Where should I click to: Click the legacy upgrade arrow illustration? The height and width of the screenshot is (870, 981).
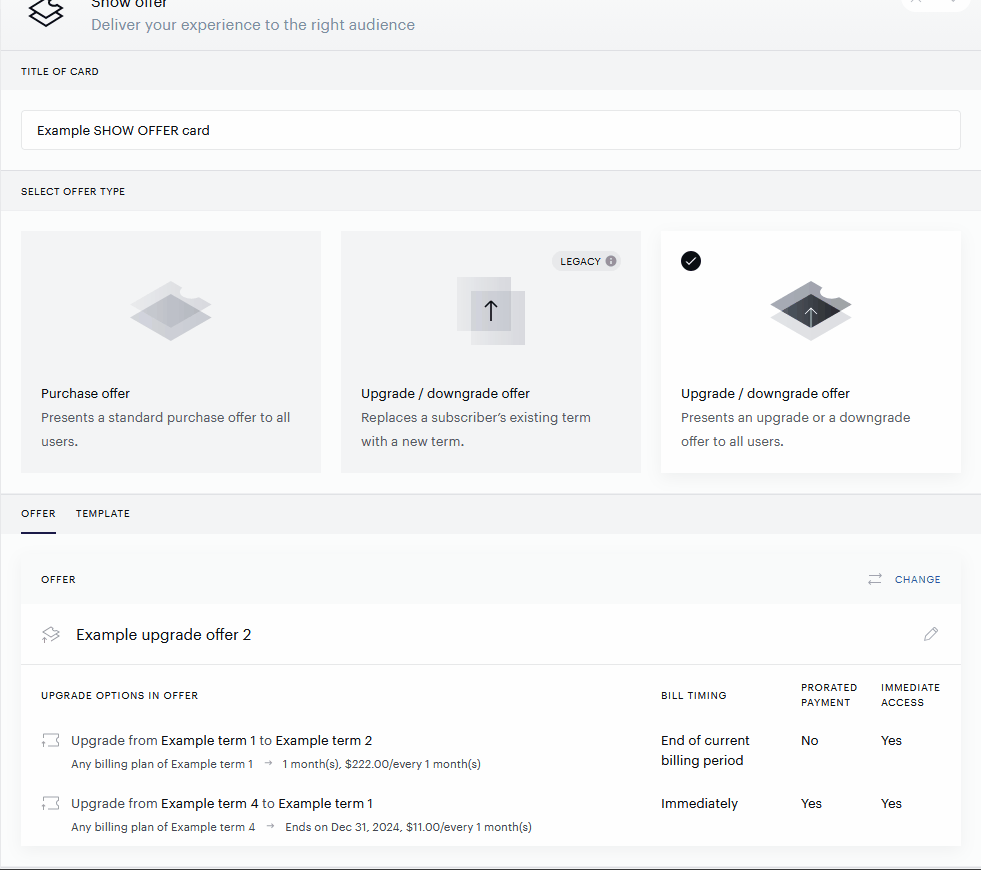(491, 311)
